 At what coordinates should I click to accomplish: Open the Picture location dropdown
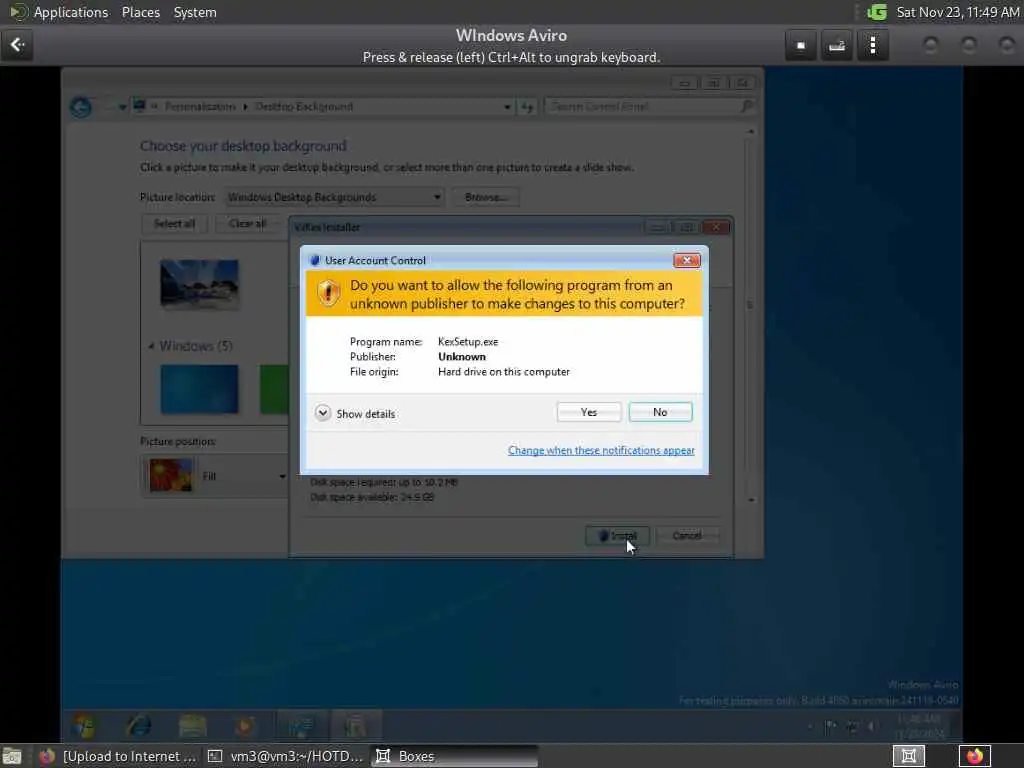[x=334, y=197]
